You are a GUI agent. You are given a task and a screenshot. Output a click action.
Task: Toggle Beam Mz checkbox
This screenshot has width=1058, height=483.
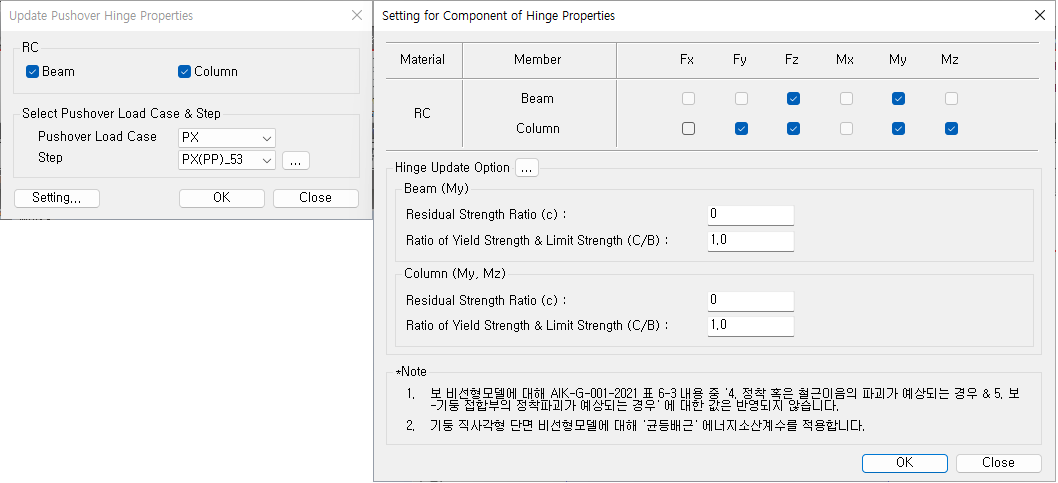click(951, 98)
